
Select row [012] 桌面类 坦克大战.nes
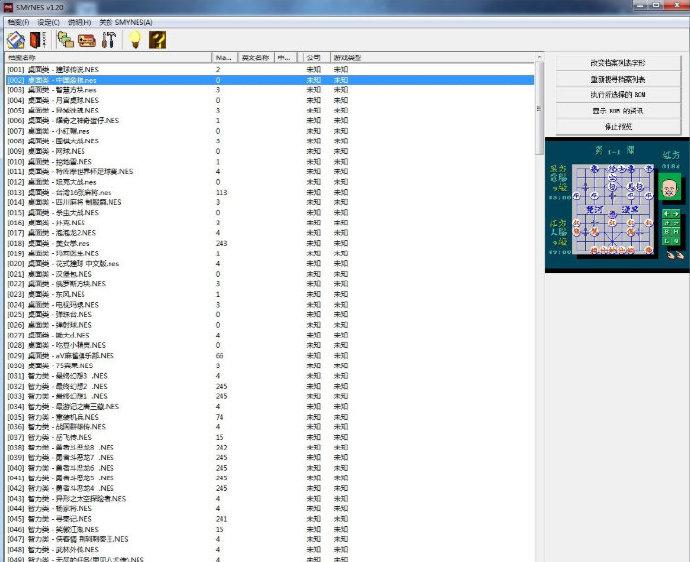tap(270, 182)
